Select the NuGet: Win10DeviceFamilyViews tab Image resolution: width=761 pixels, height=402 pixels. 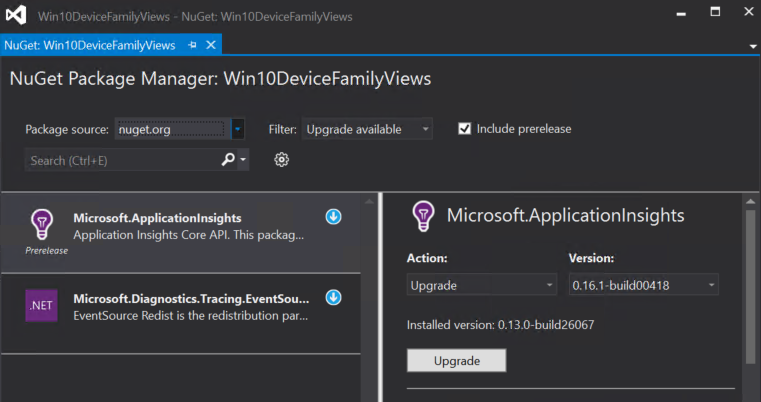pos(90,45)
